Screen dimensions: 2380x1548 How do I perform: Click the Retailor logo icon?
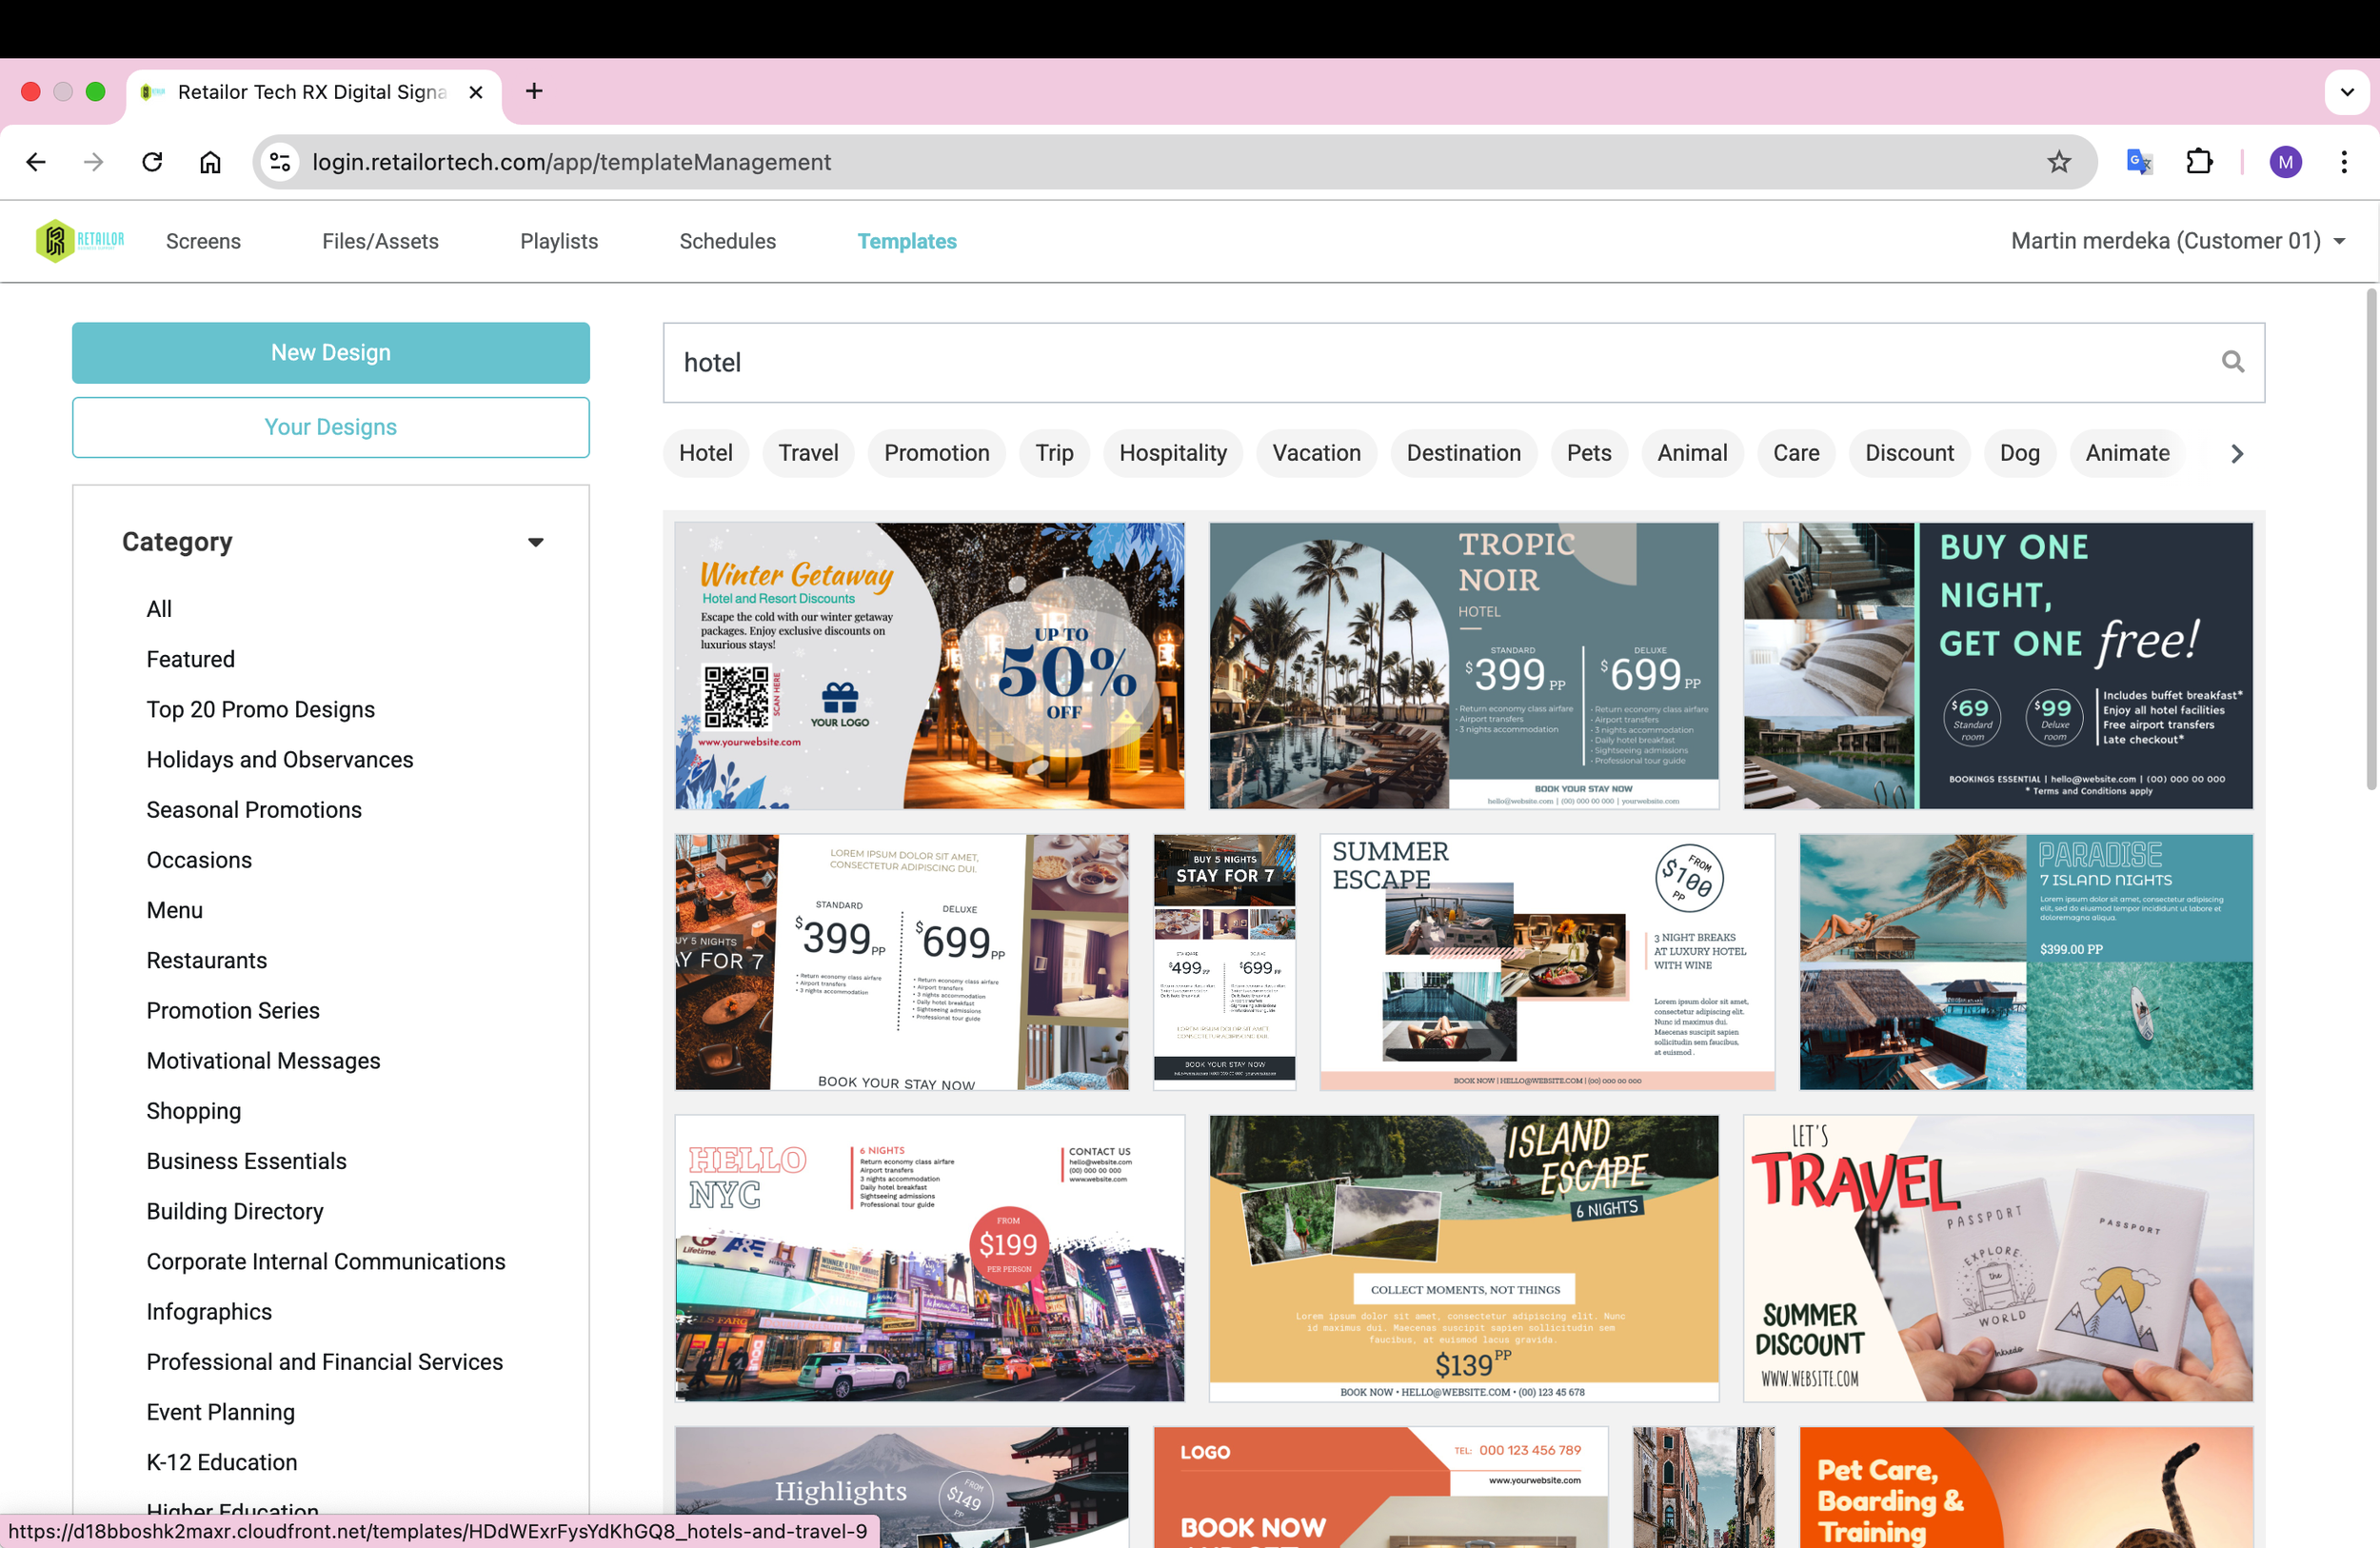click(56, 241)
